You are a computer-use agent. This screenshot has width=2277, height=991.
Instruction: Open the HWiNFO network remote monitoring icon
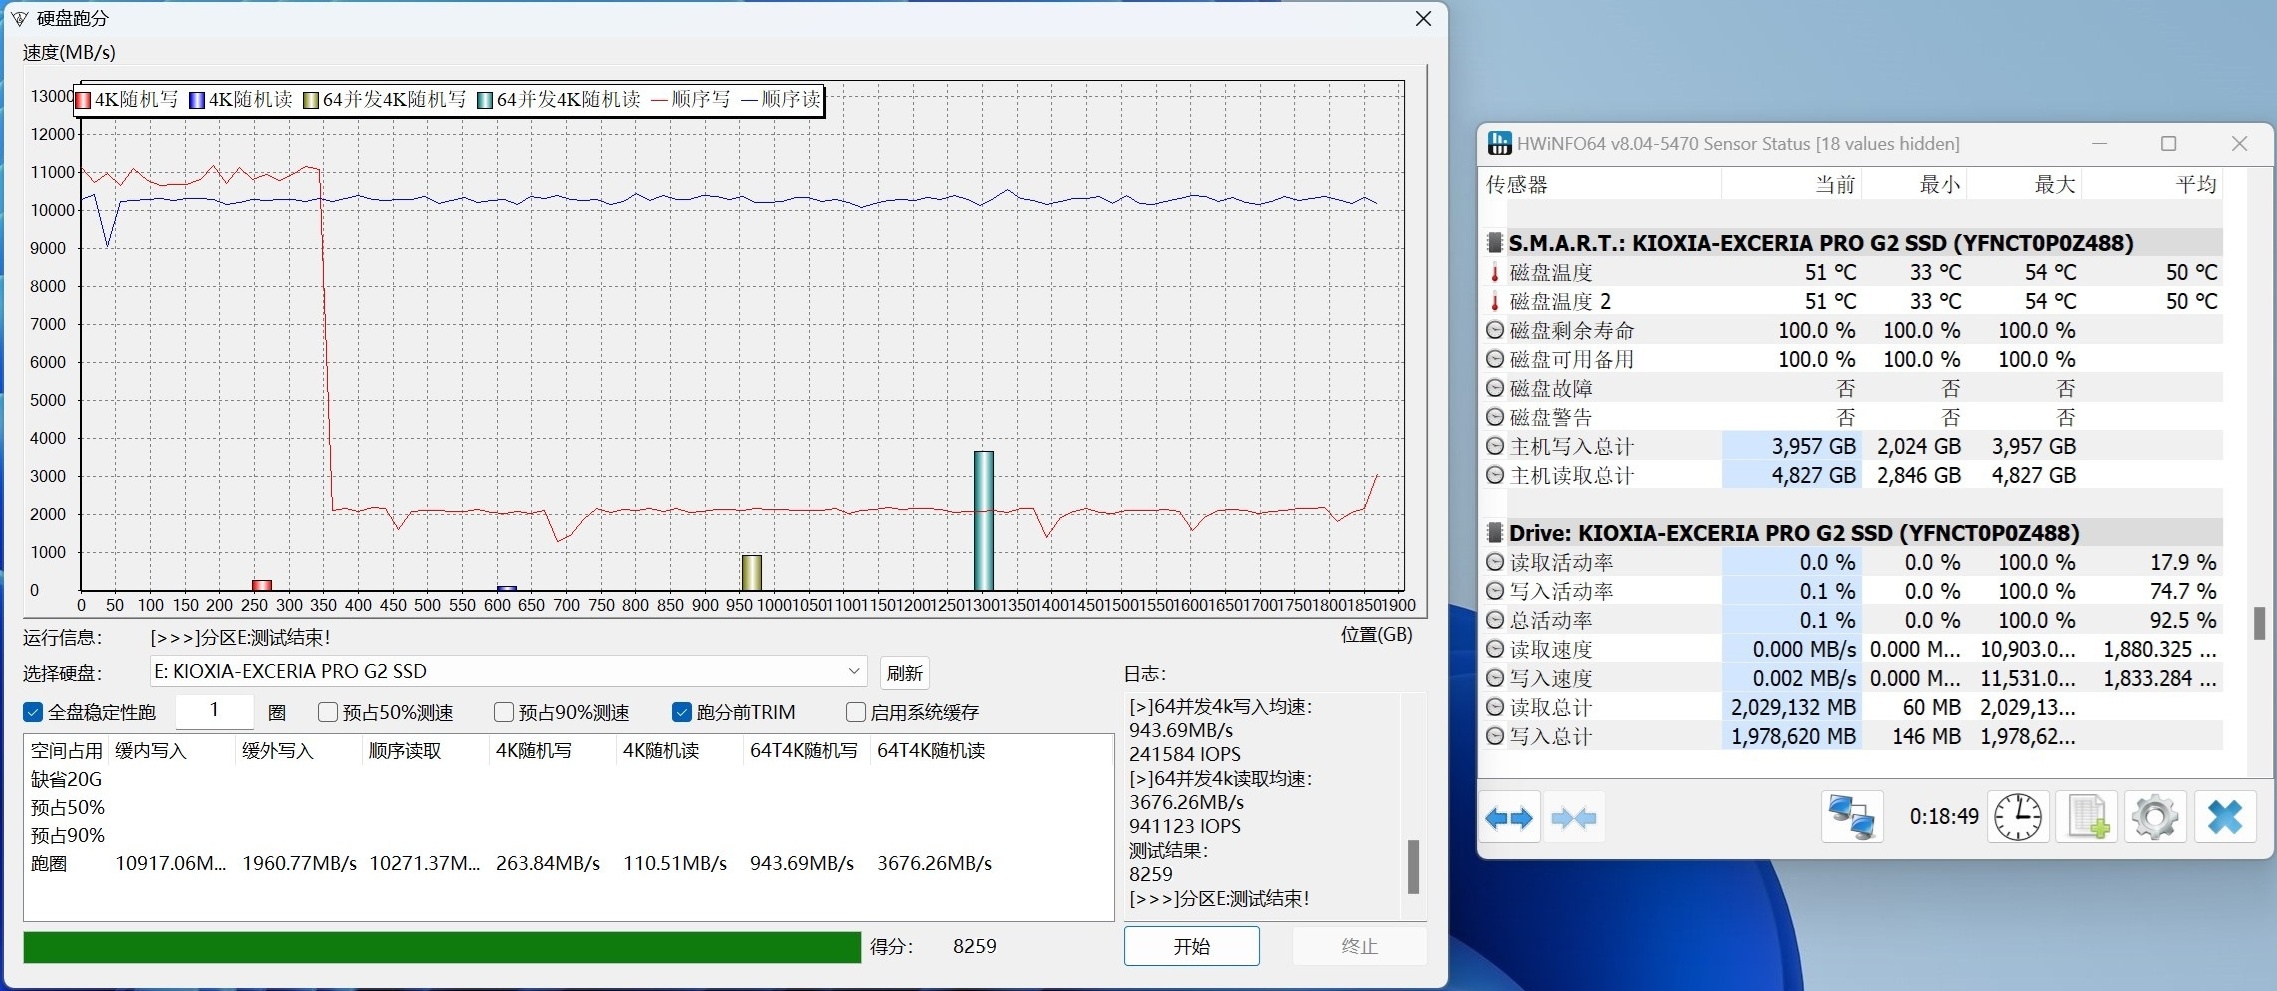(x=1851, y=818)
